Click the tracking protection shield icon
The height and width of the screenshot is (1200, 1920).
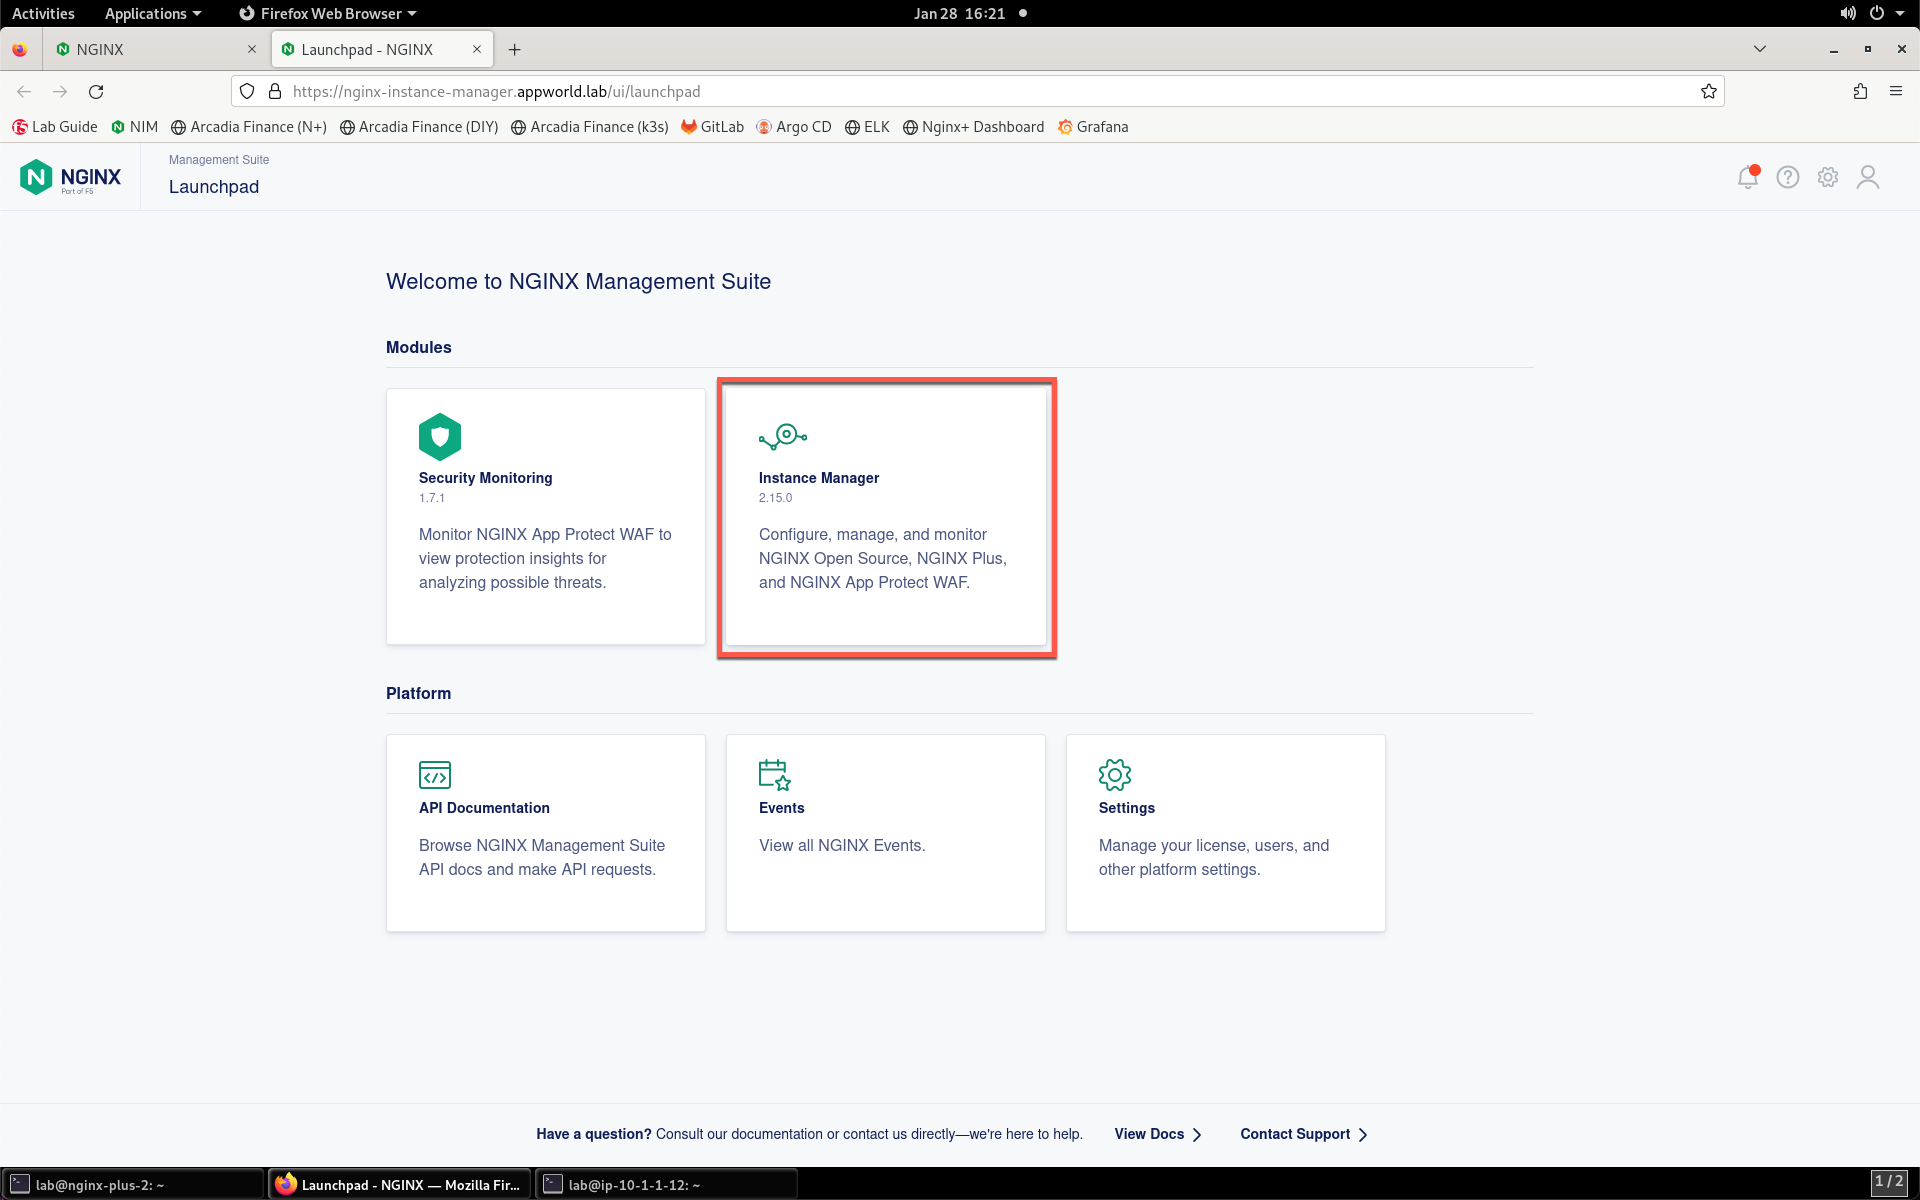point(247,91)
